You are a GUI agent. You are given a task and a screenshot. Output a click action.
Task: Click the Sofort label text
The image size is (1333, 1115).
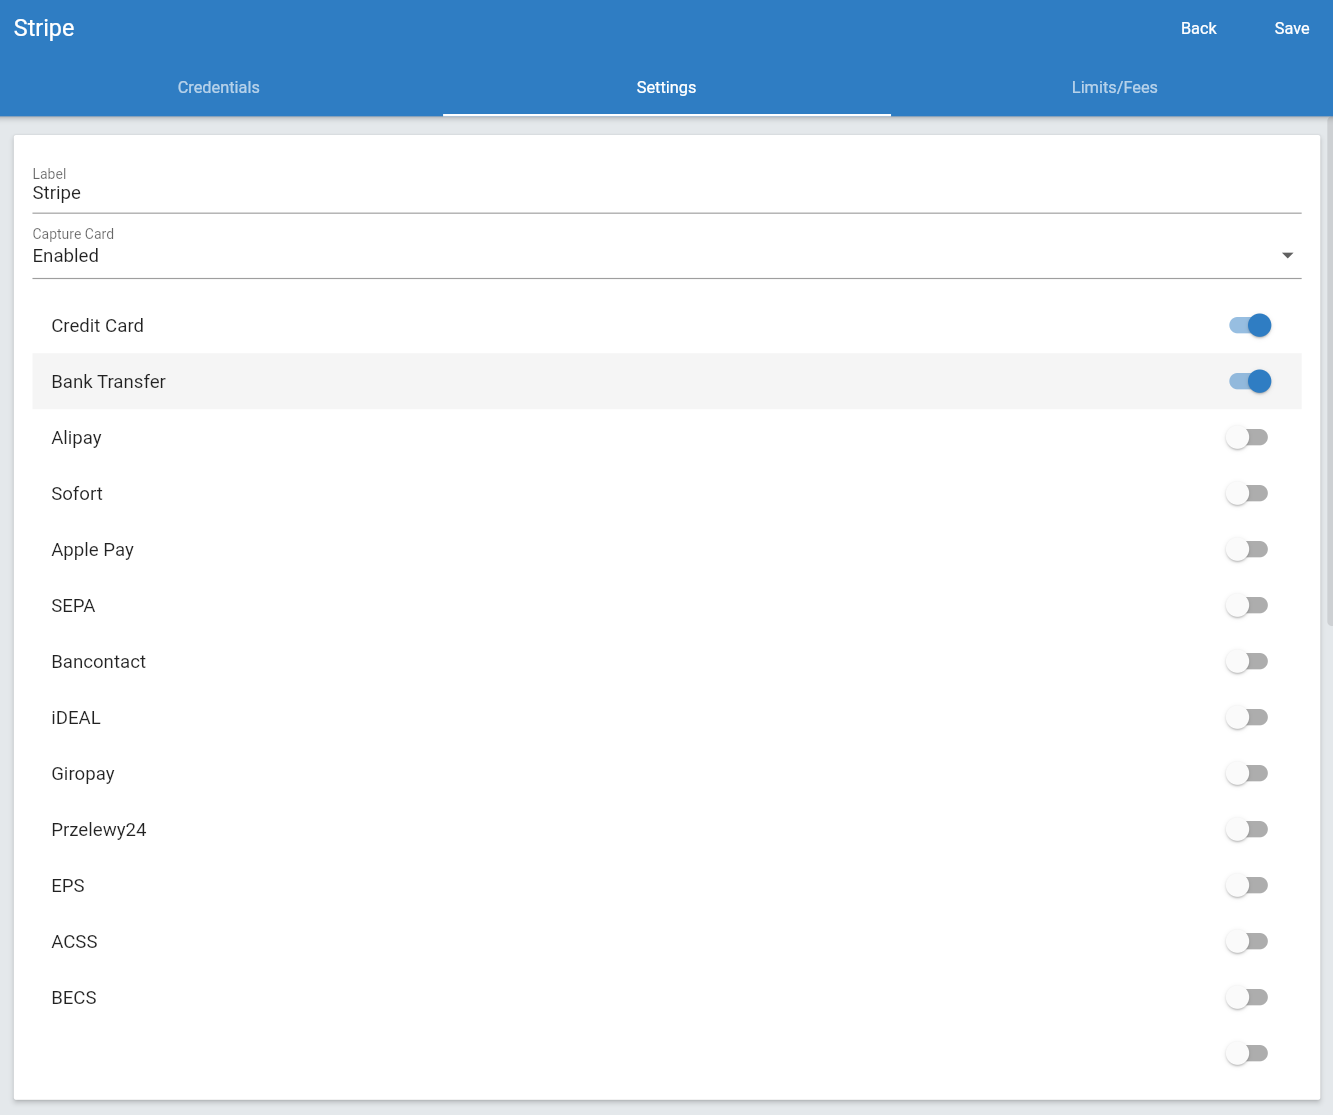77,493
